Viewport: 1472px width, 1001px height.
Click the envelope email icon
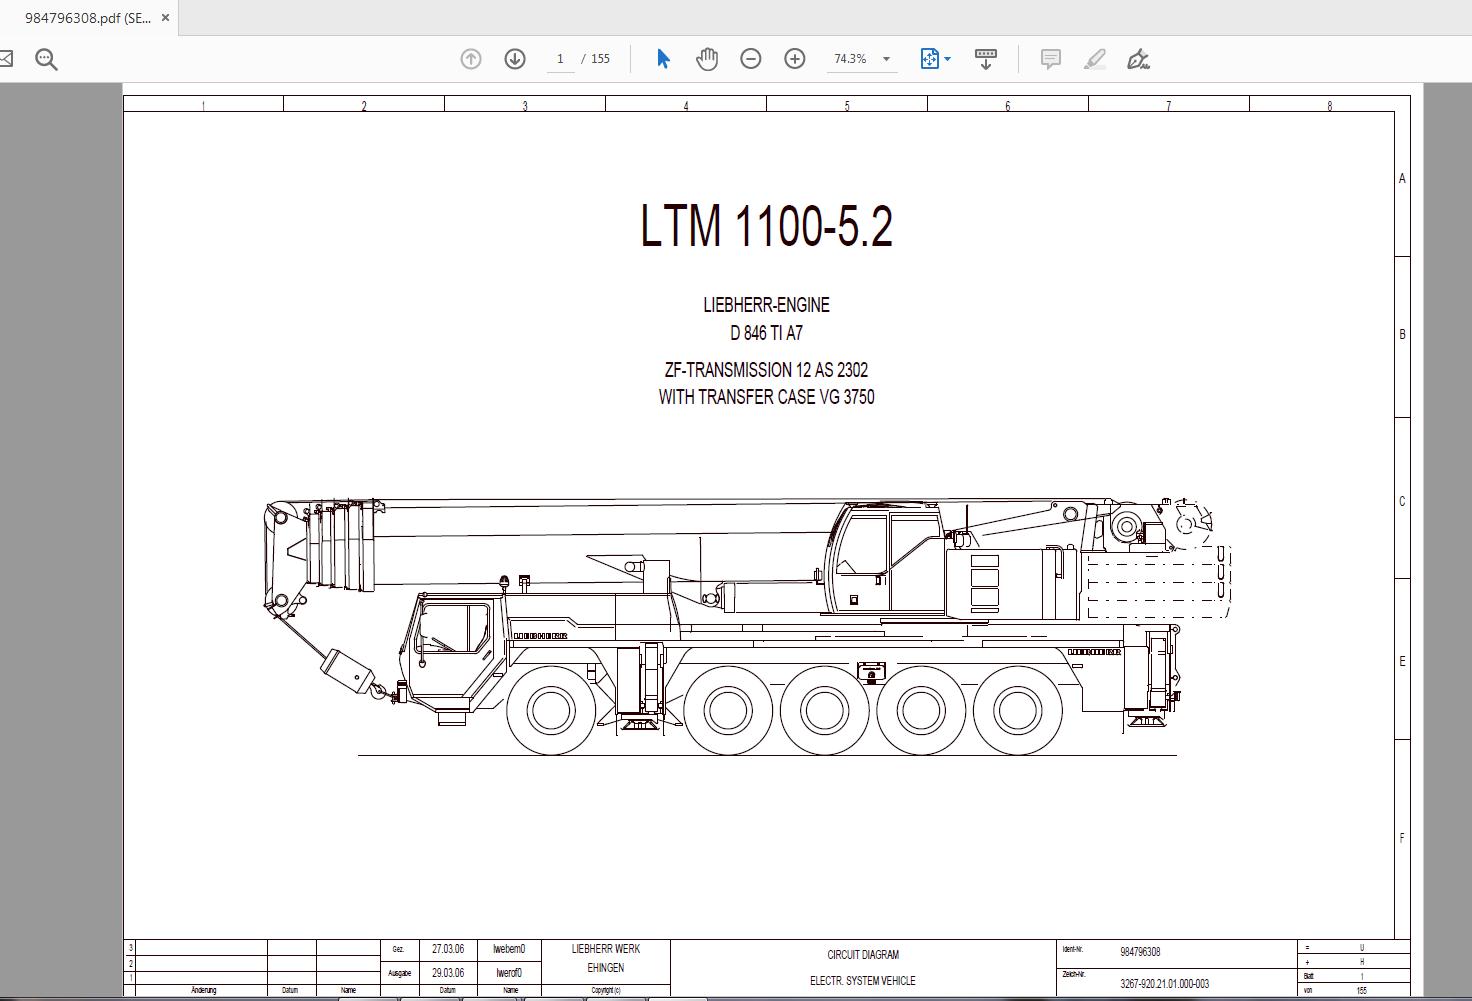(5, 59)
